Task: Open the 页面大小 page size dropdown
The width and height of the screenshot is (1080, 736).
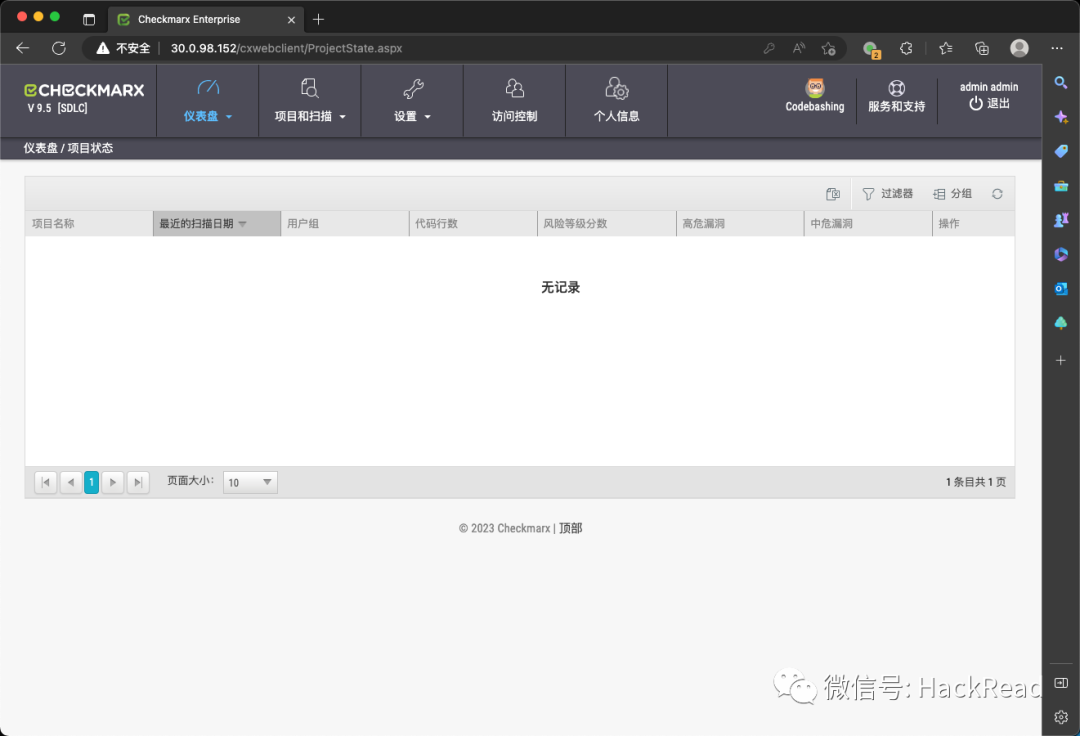Action: tap(251, 483)
